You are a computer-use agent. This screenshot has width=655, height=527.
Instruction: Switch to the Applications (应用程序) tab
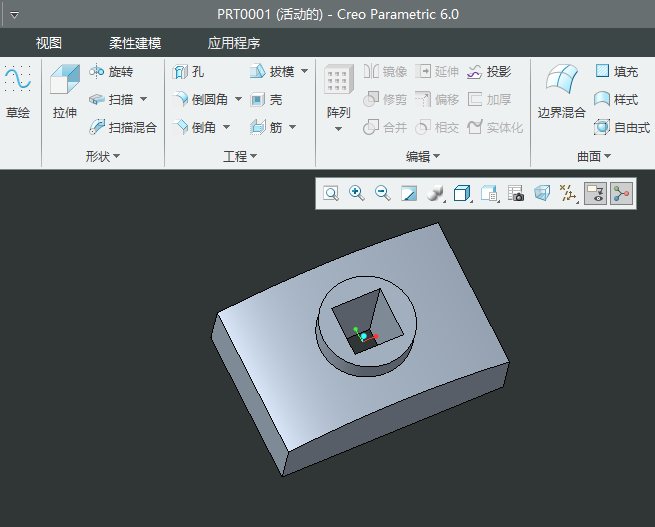234,43
